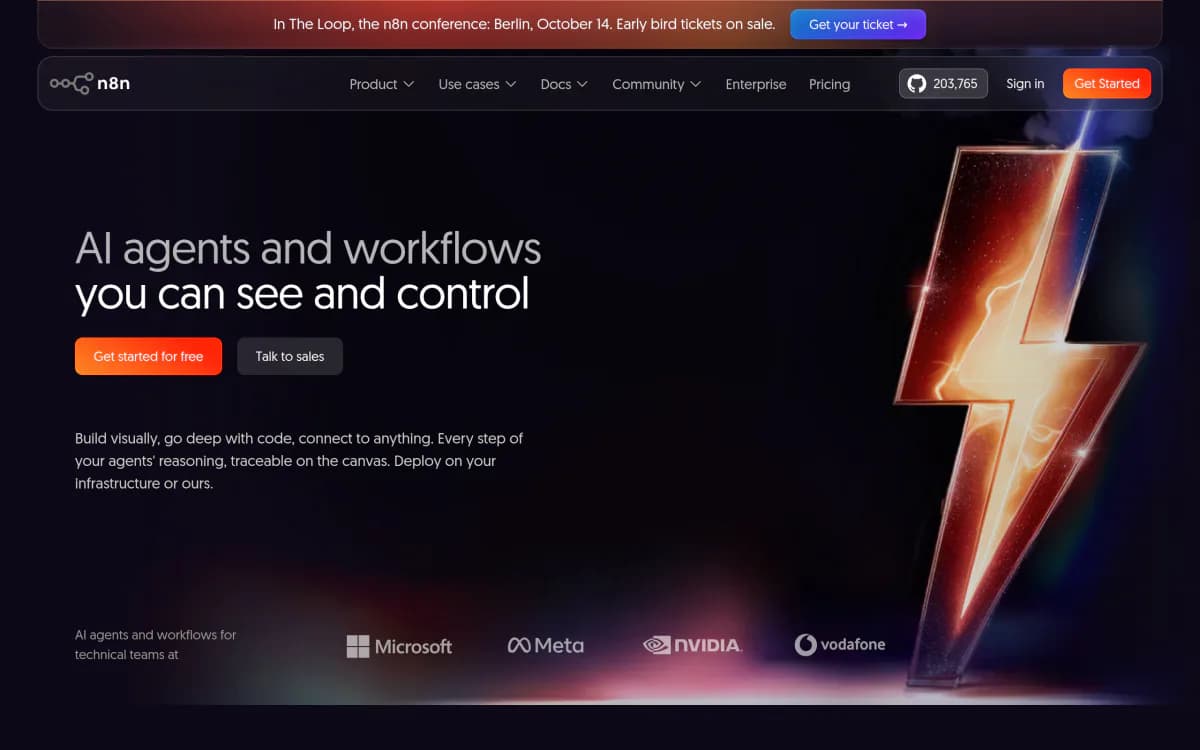Screen dimensions: 1200x750
Task: Click the conference announcement banner text
Action: tap(524, 24)
